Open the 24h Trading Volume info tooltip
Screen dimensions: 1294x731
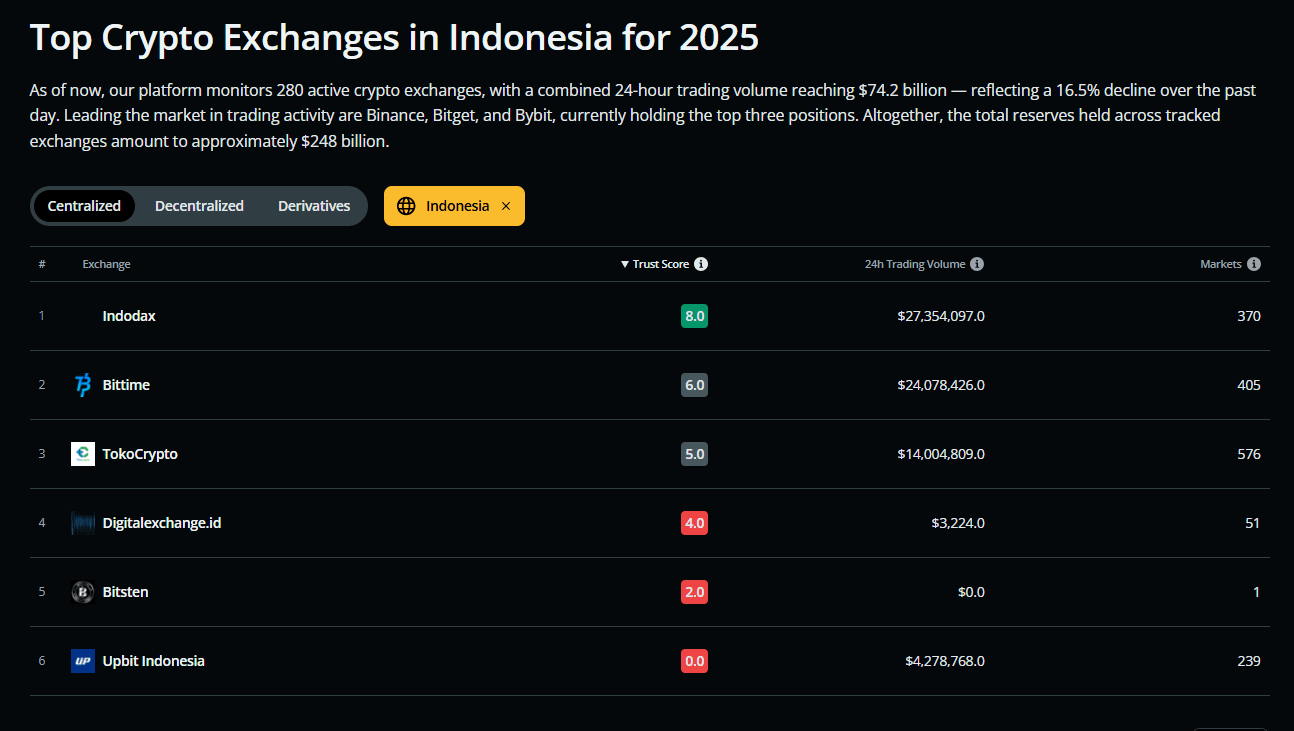(x=978, y=263)
